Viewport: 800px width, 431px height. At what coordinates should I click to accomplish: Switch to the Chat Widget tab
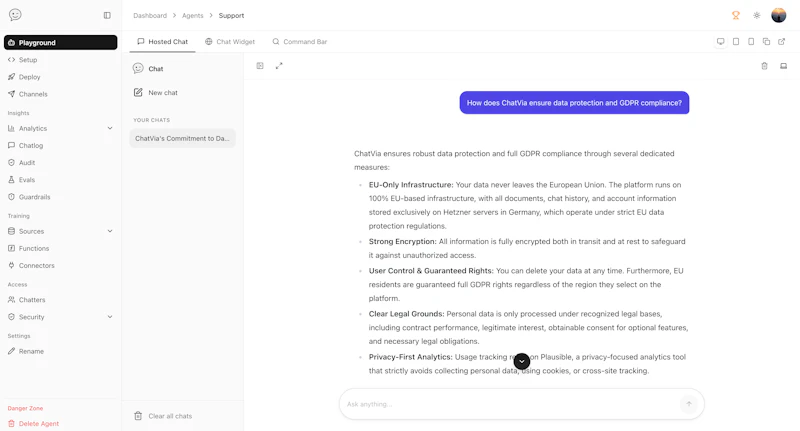(x=230, y=42)
